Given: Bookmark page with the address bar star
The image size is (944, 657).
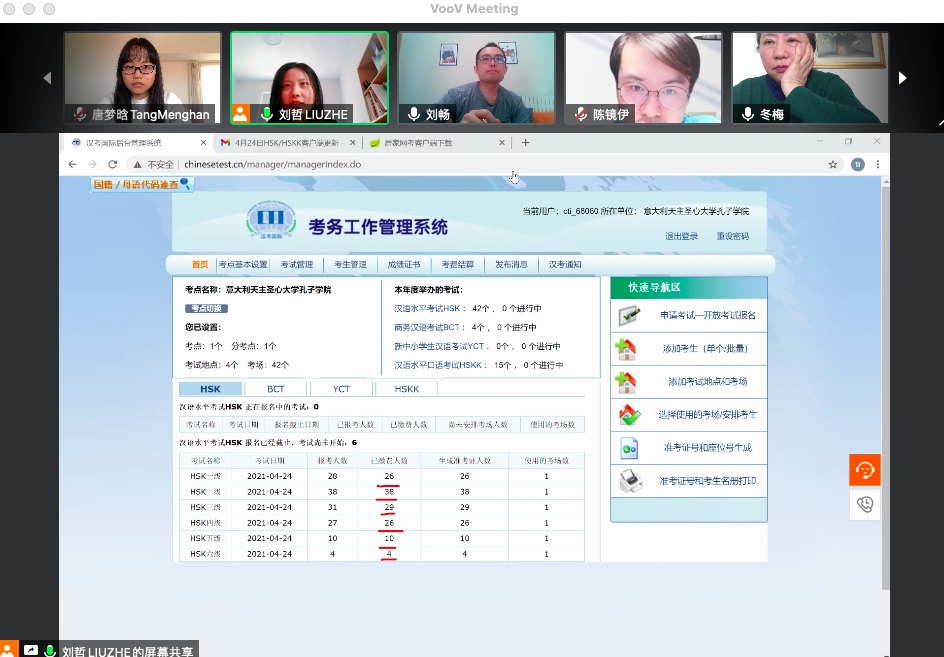Looking at the screenshot, I should (833, 164).
